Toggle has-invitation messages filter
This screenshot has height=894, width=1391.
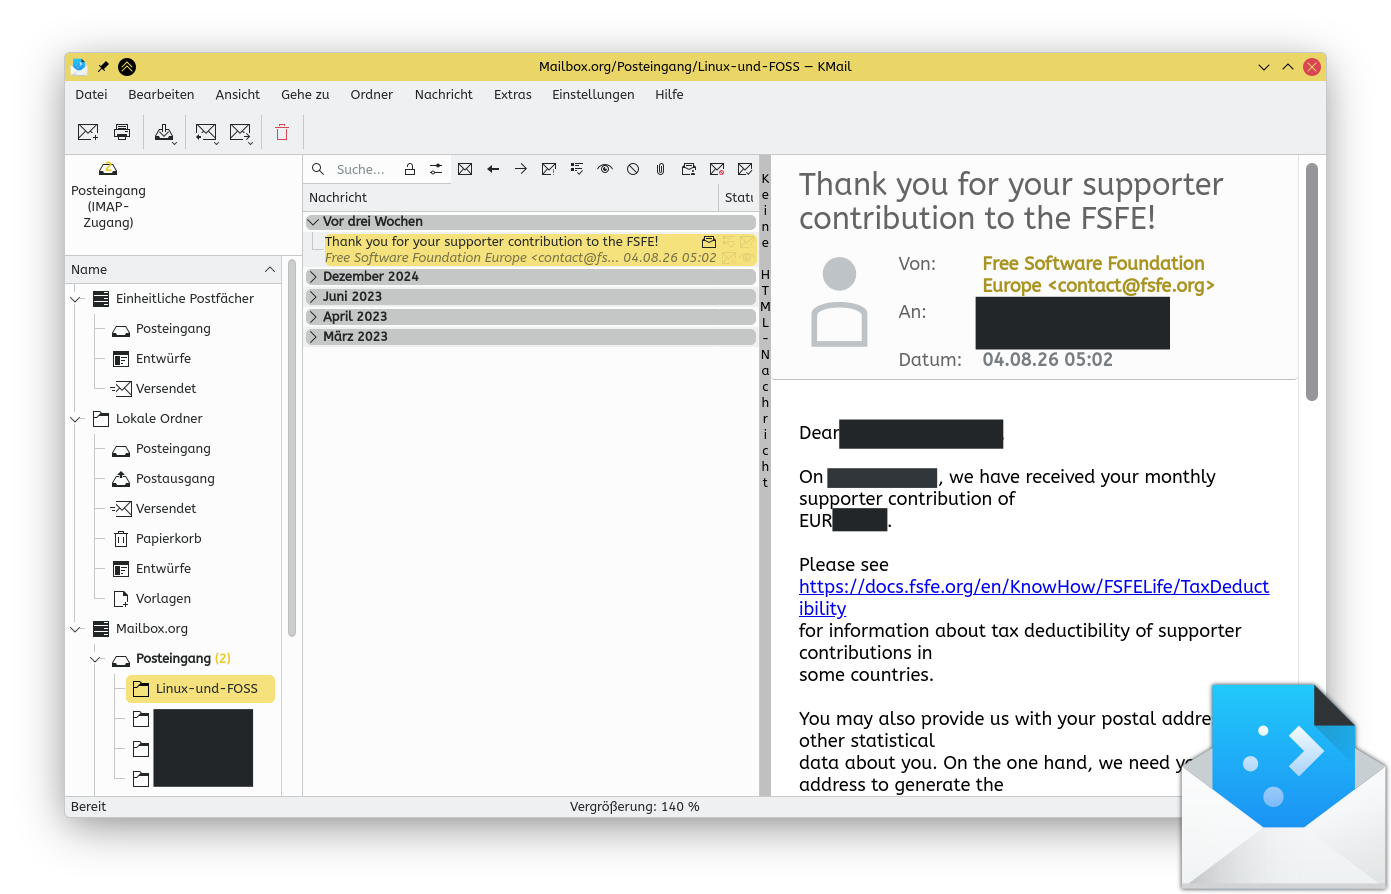[689, 169]
